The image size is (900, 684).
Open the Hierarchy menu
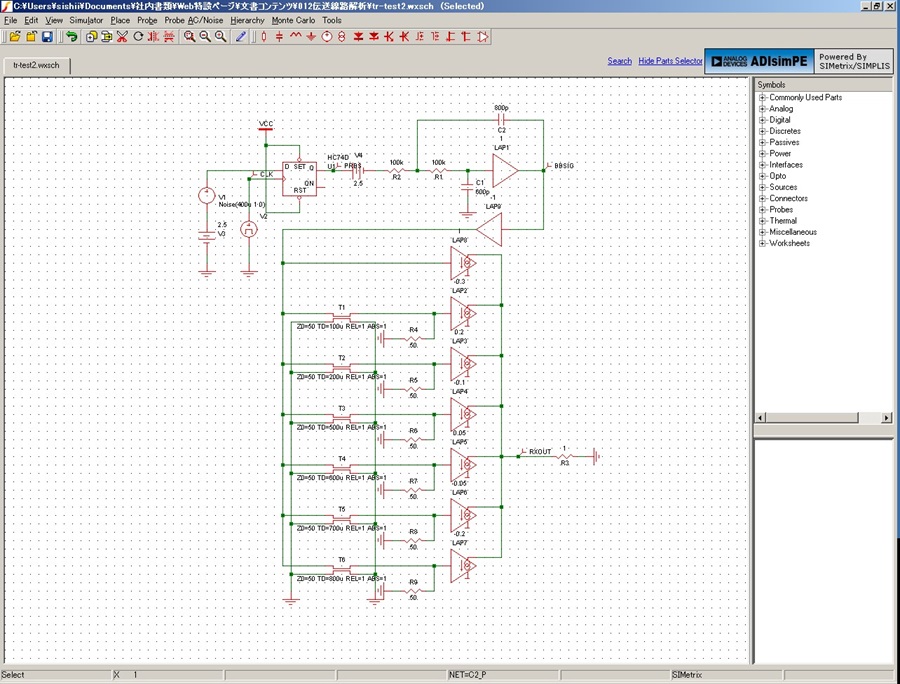coord(247,20)
